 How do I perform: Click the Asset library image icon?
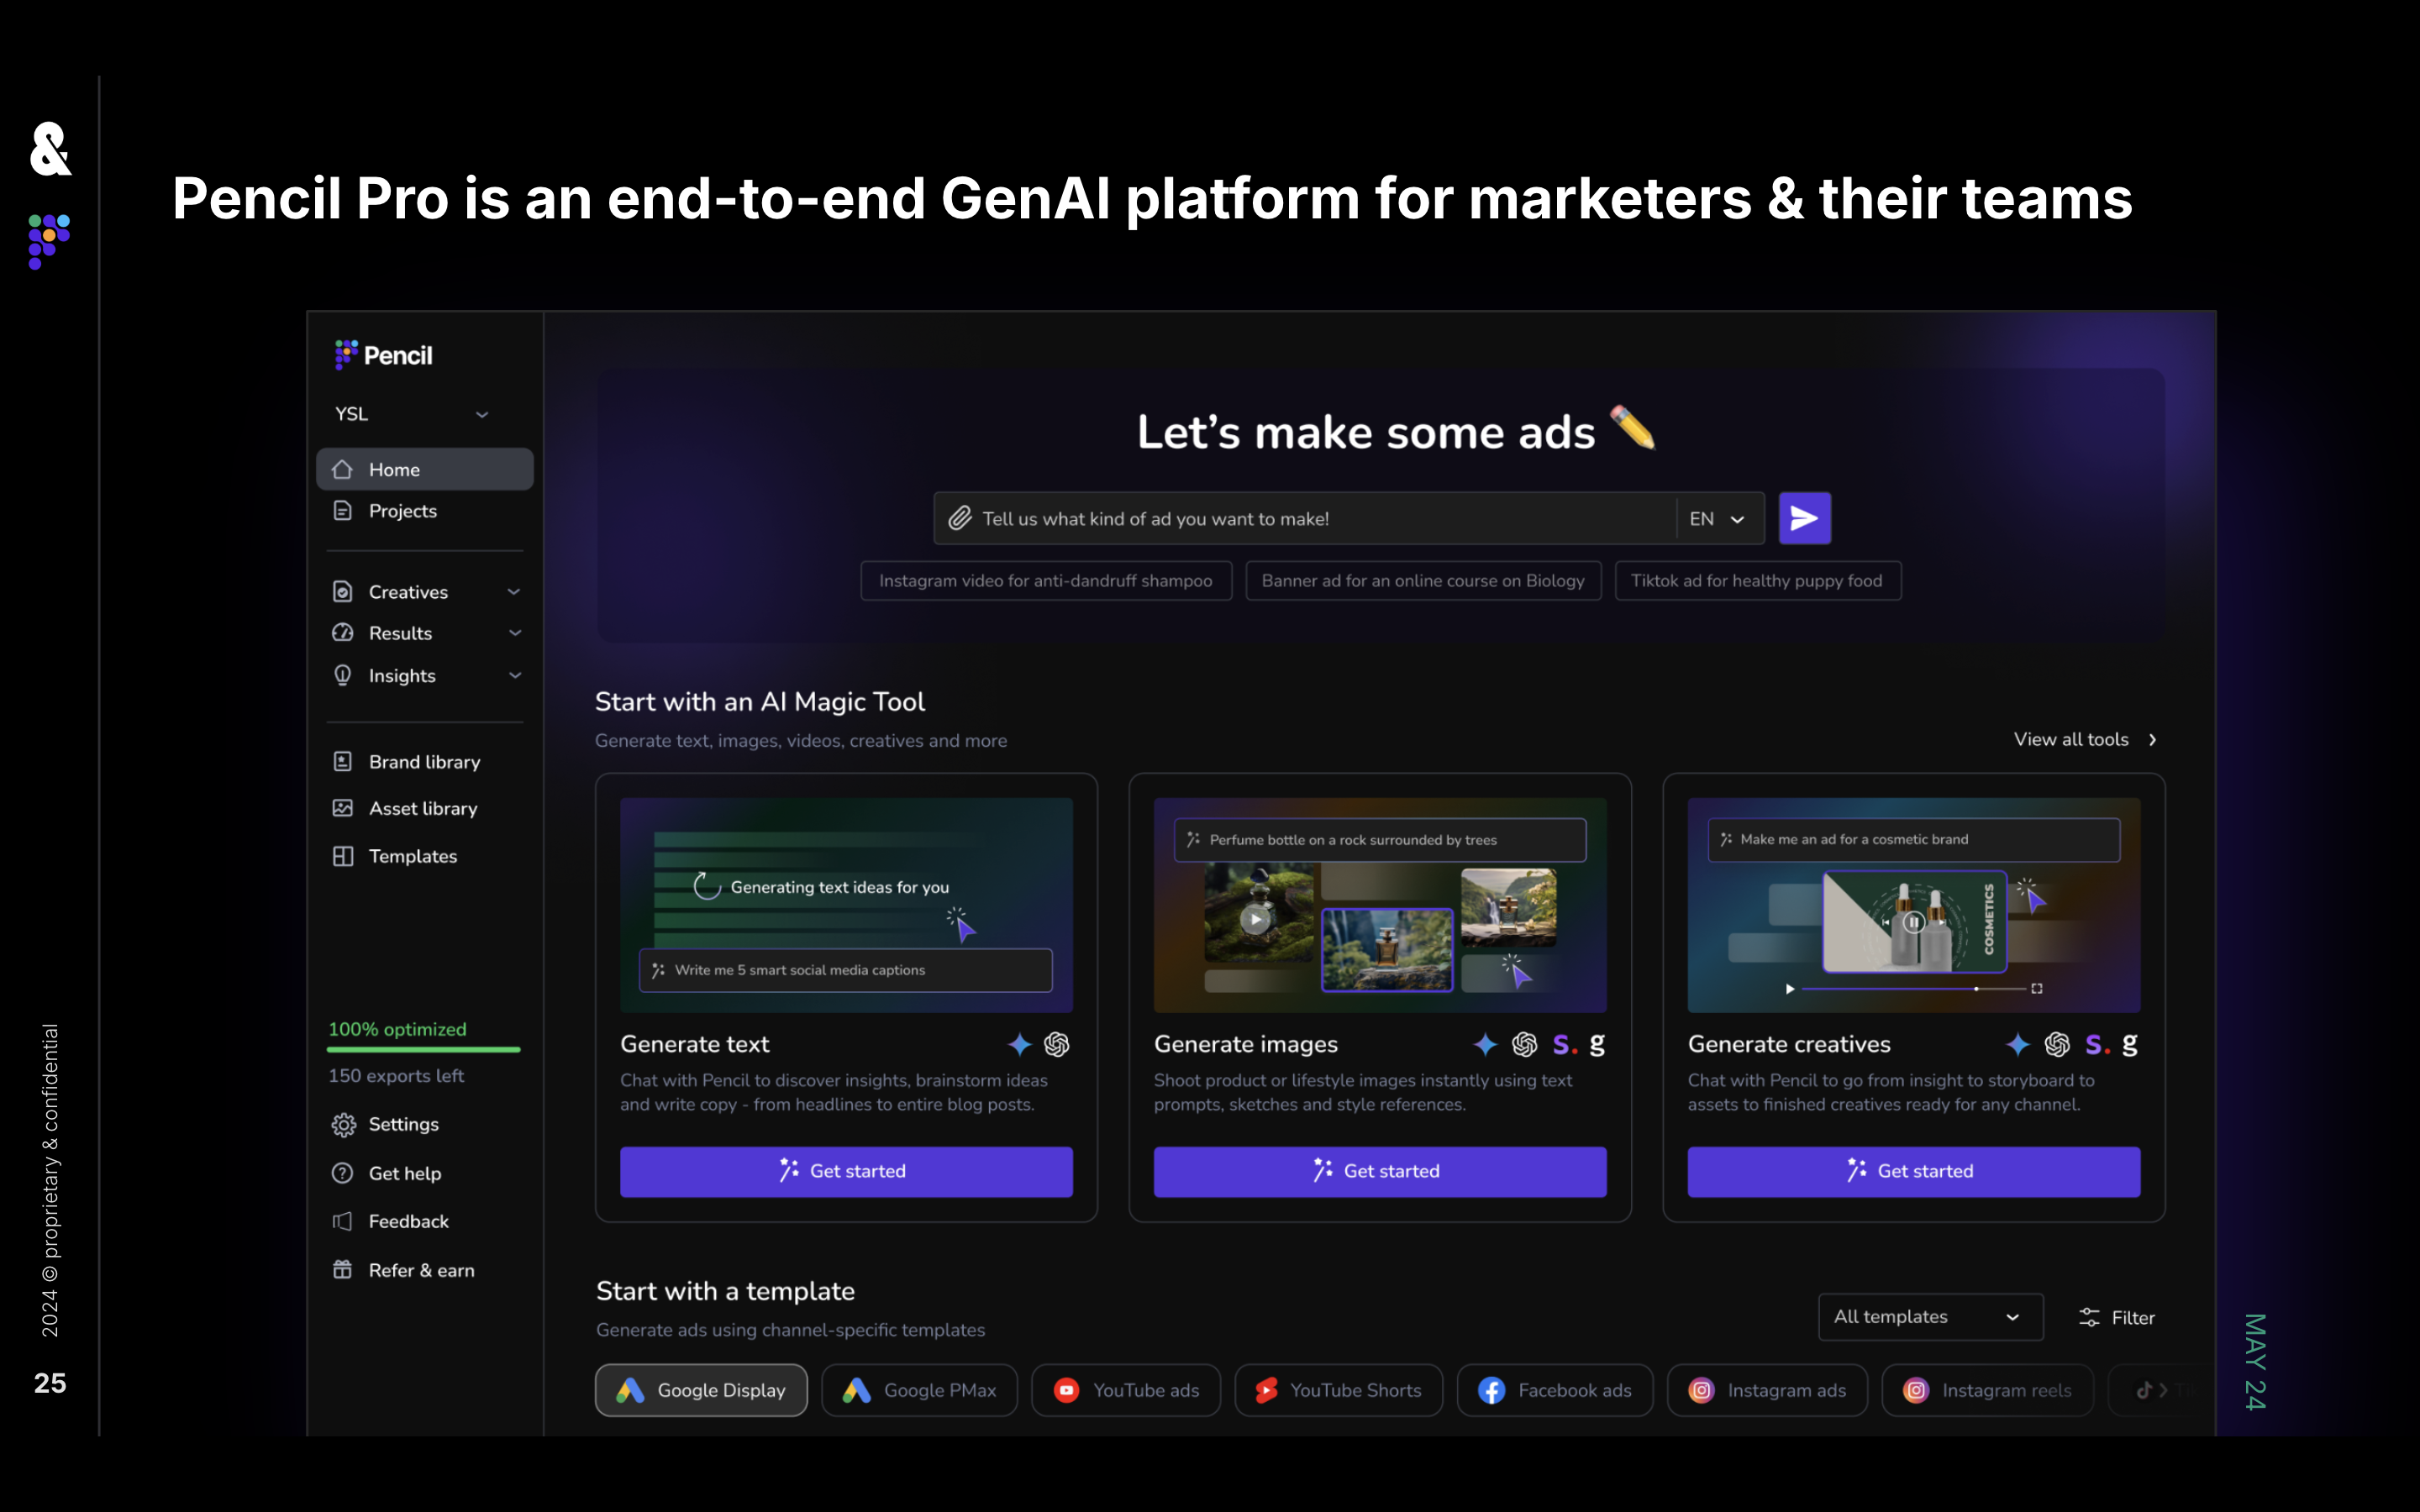coord(343,808)
